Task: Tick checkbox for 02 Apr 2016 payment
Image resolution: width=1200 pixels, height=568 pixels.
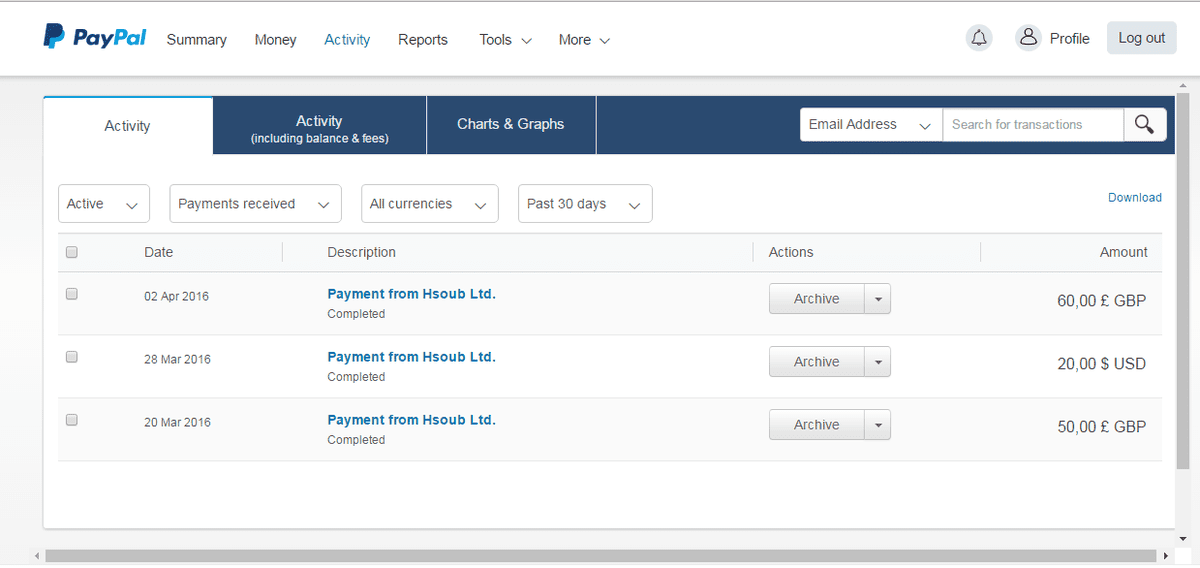Action: coord(72,294)
